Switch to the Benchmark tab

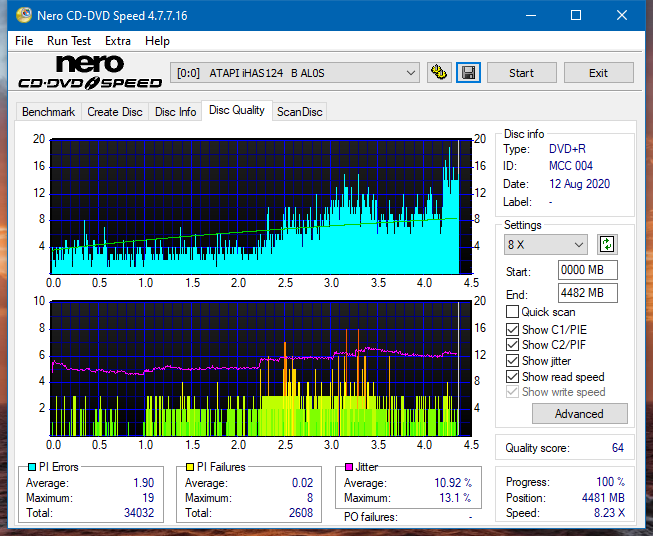[49, 112]
